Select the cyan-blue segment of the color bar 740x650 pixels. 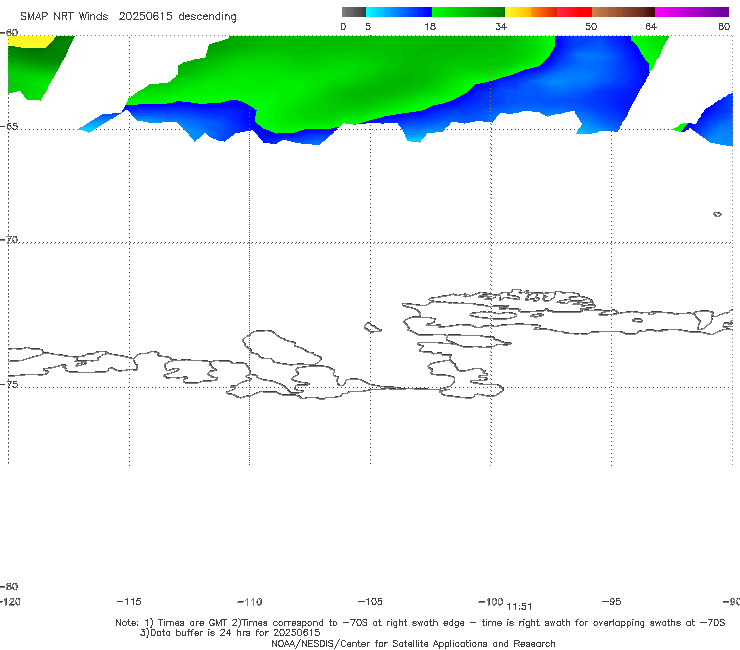pos(399,12)
